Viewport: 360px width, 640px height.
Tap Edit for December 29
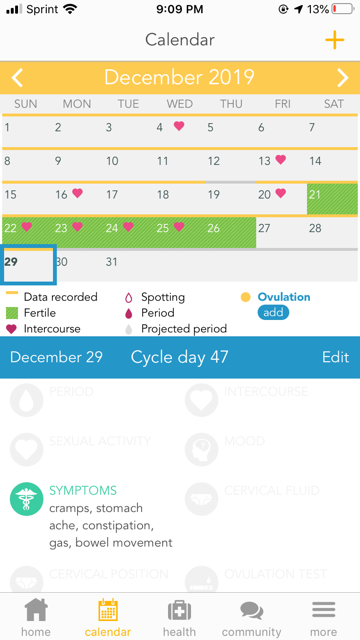336,357
